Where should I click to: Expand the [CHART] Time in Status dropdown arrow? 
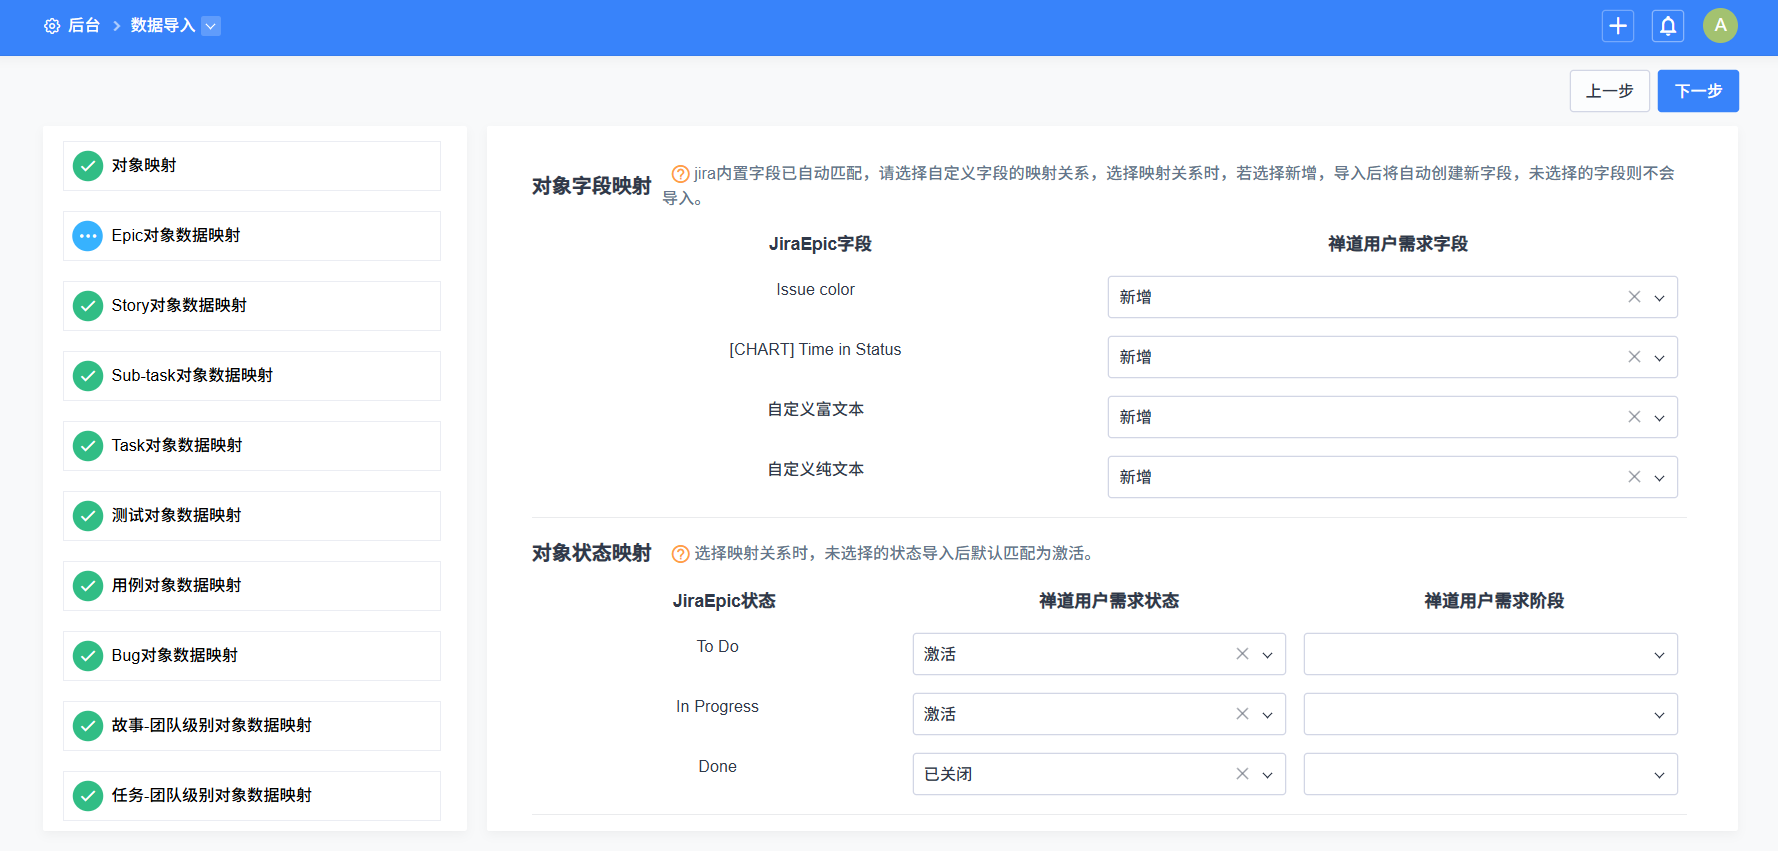pos(1659,358)
